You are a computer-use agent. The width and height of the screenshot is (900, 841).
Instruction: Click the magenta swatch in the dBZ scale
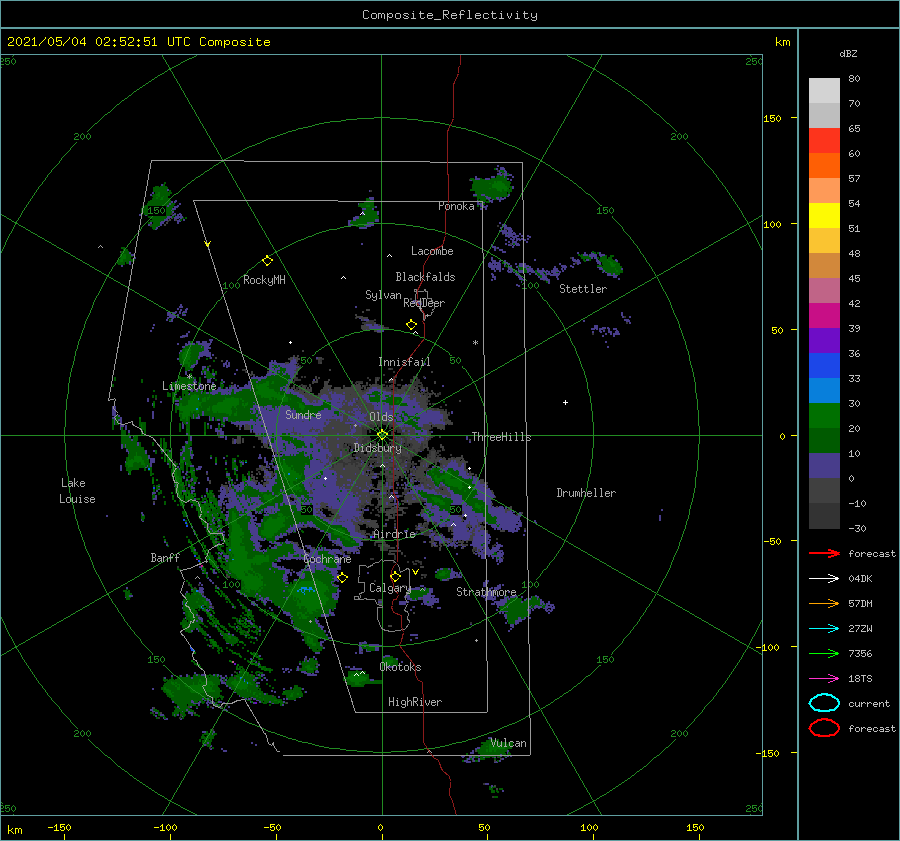[824, 316]
